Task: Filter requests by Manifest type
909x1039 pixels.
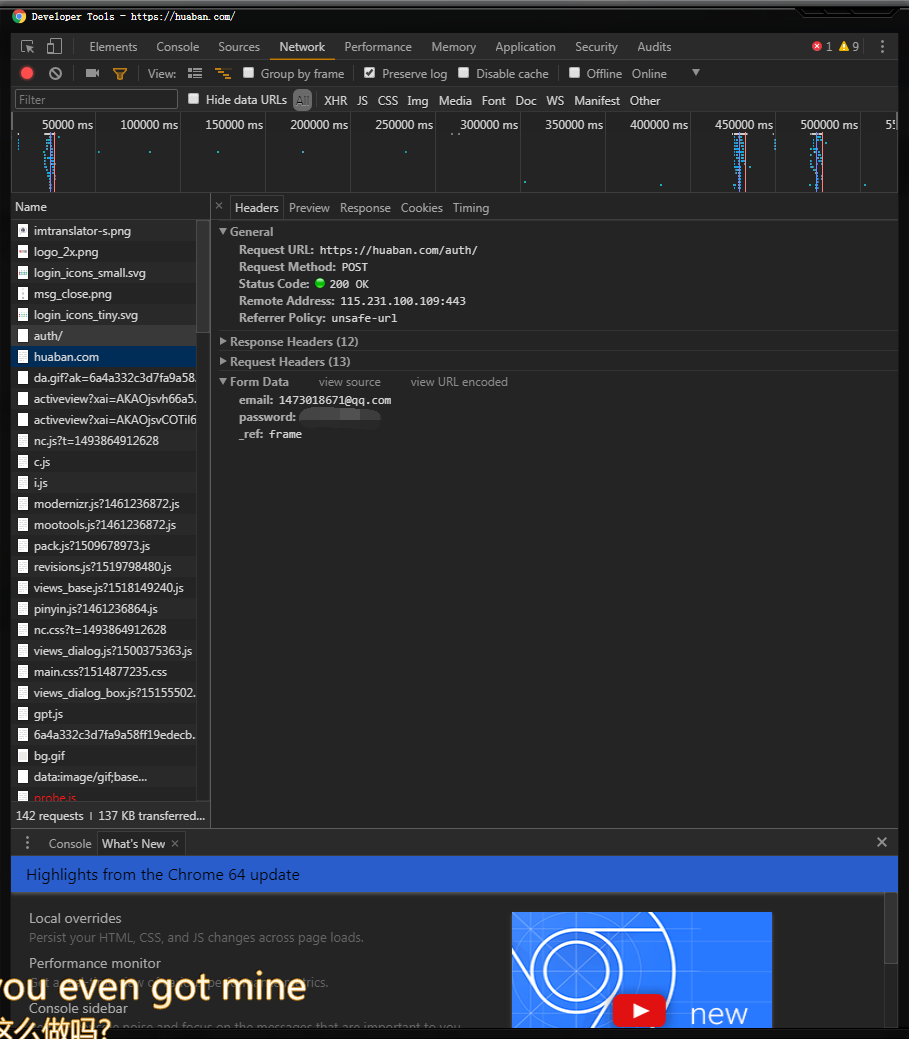Action: 597,100
